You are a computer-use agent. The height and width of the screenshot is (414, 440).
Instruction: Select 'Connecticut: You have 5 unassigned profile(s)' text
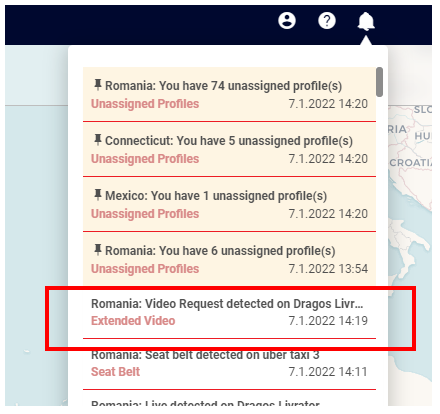(229, 141)
